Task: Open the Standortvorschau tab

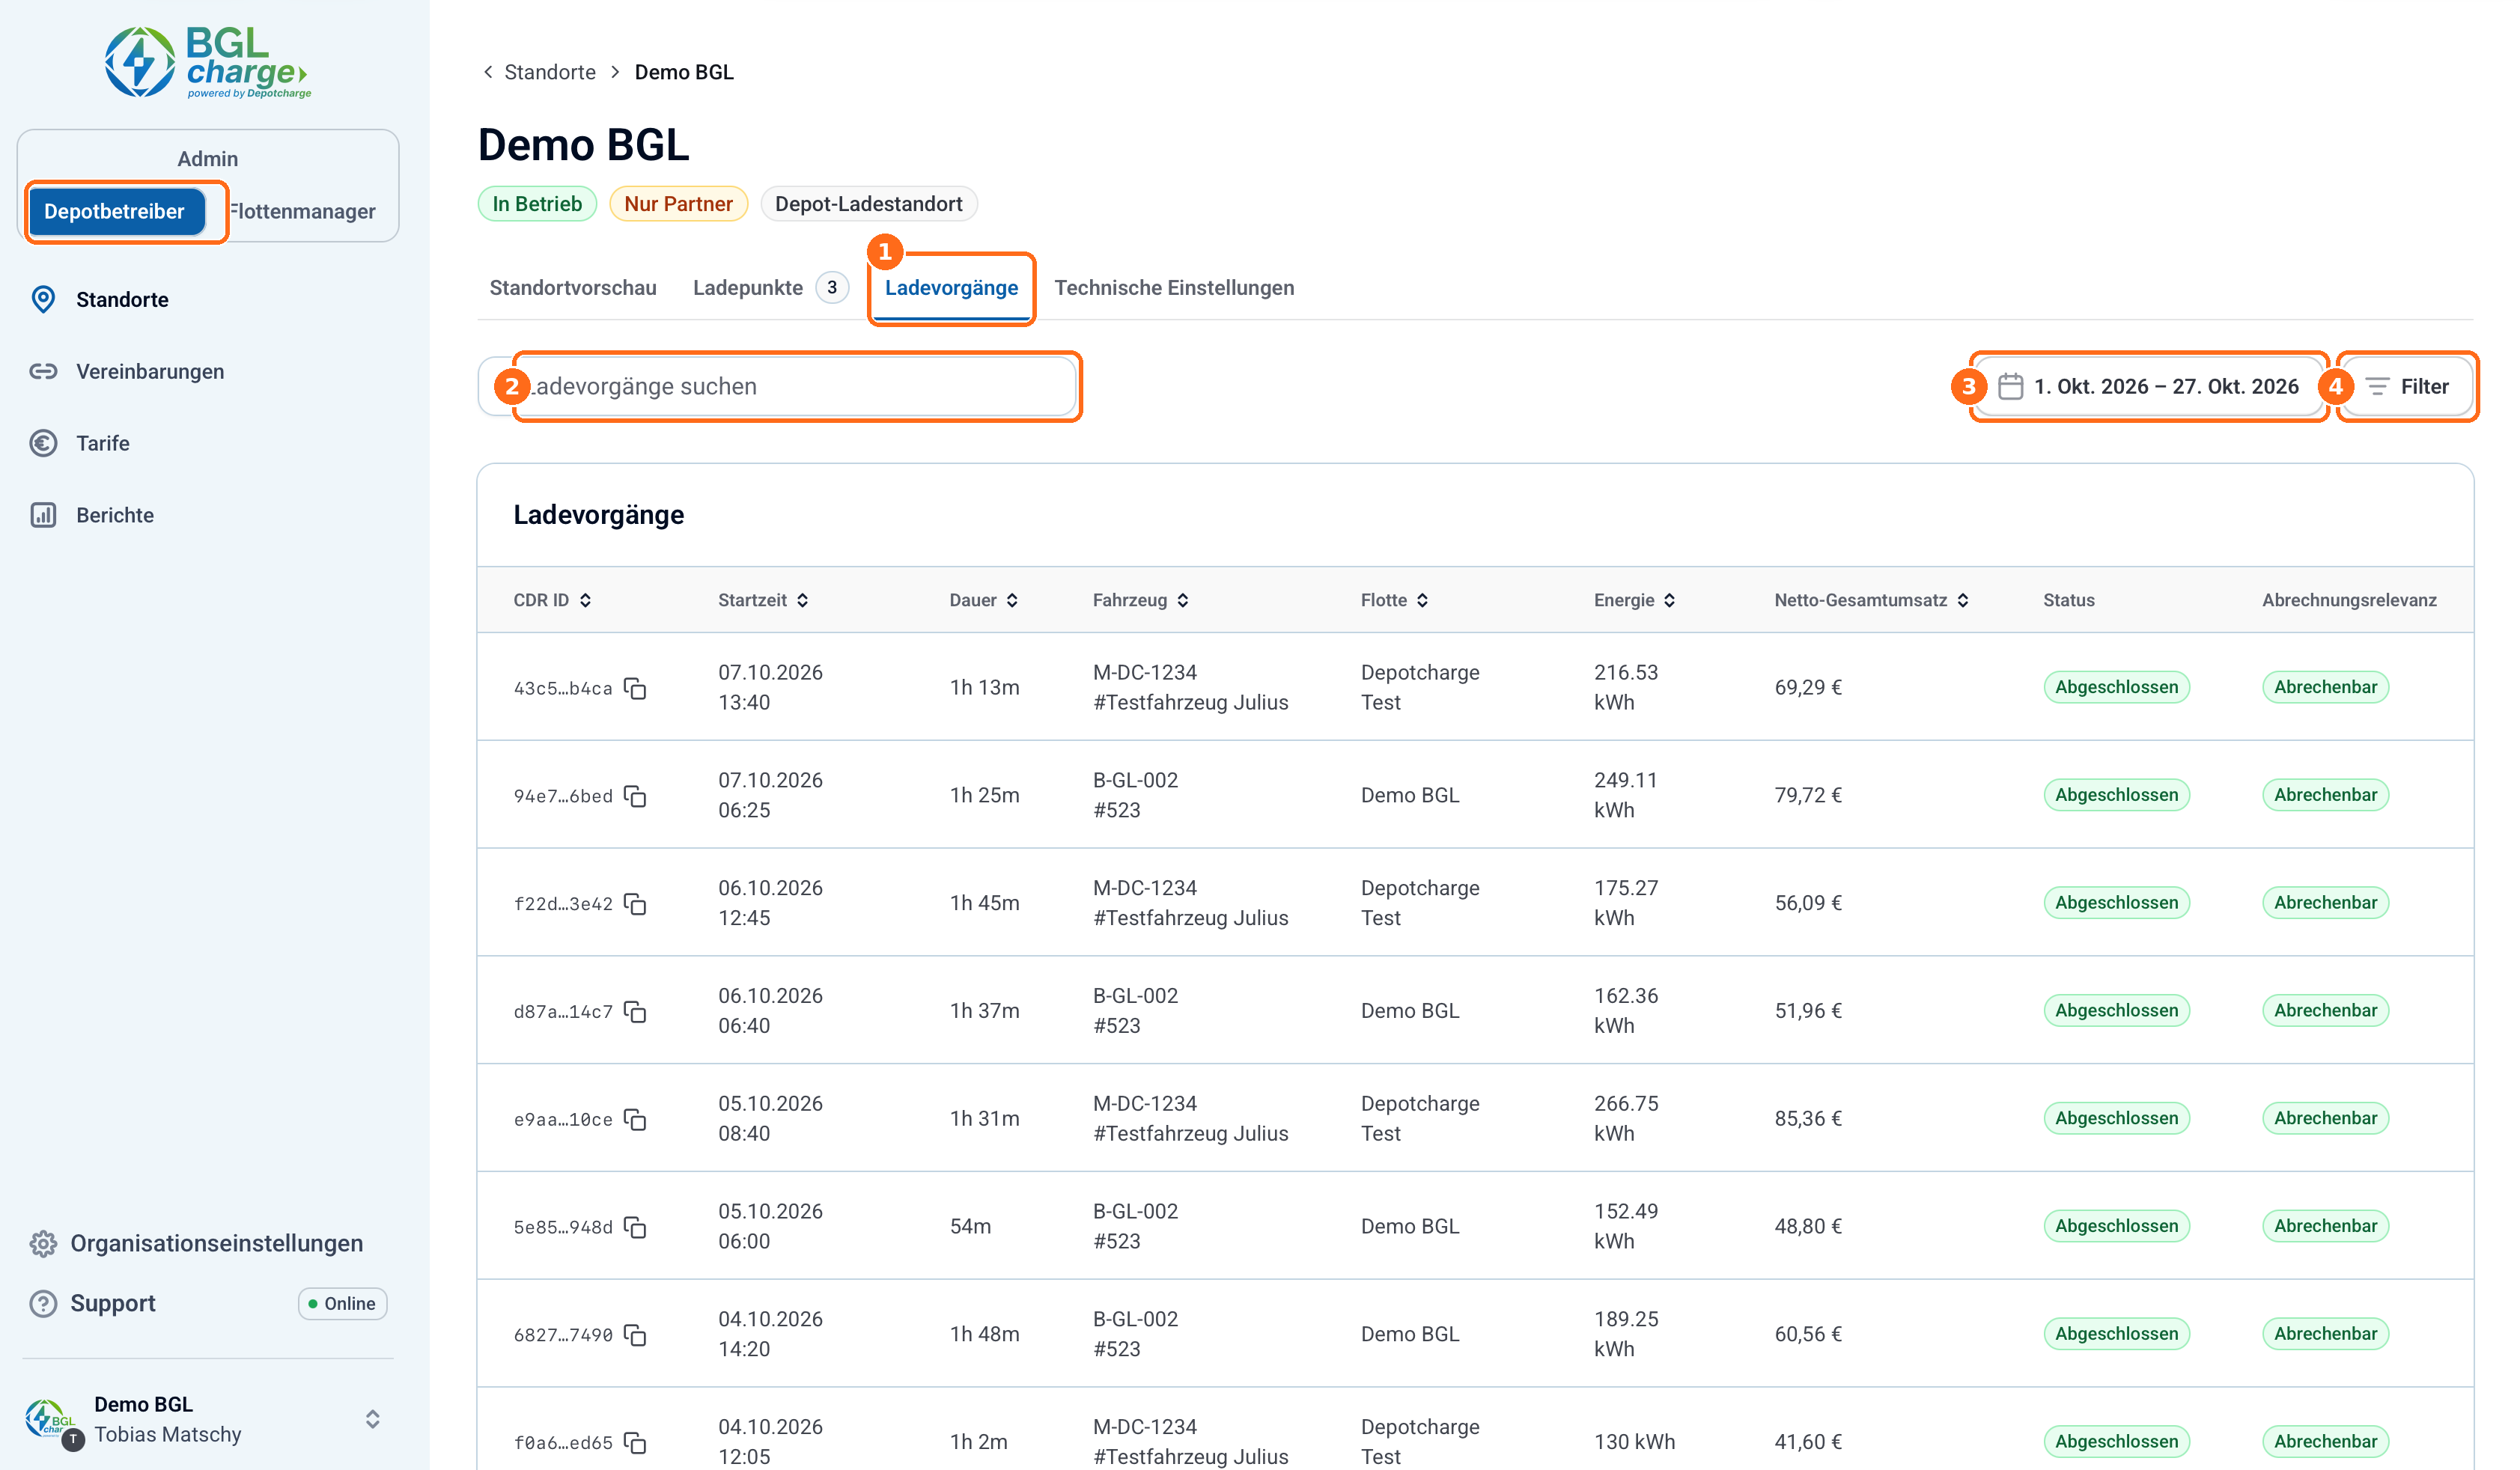Action: pos(573,288)
